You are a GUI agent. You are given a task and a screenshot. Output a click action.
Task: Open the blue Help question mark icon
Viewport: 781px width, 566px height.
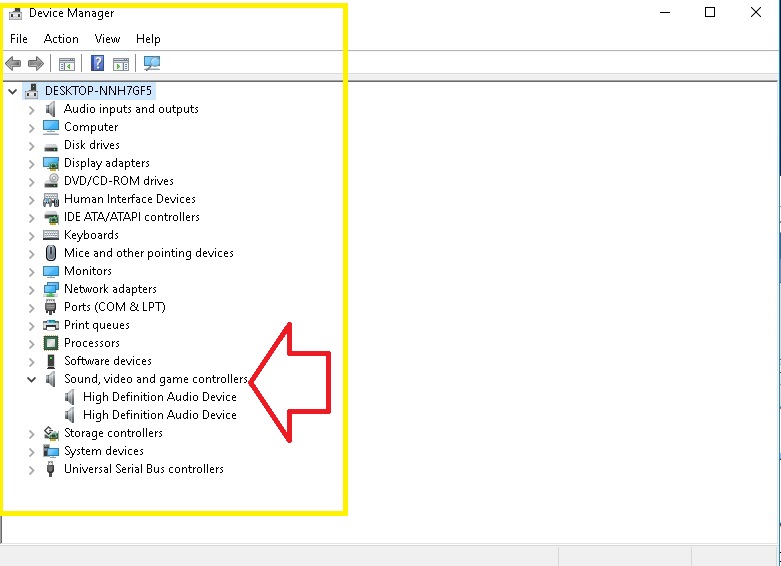pos(98,63)
